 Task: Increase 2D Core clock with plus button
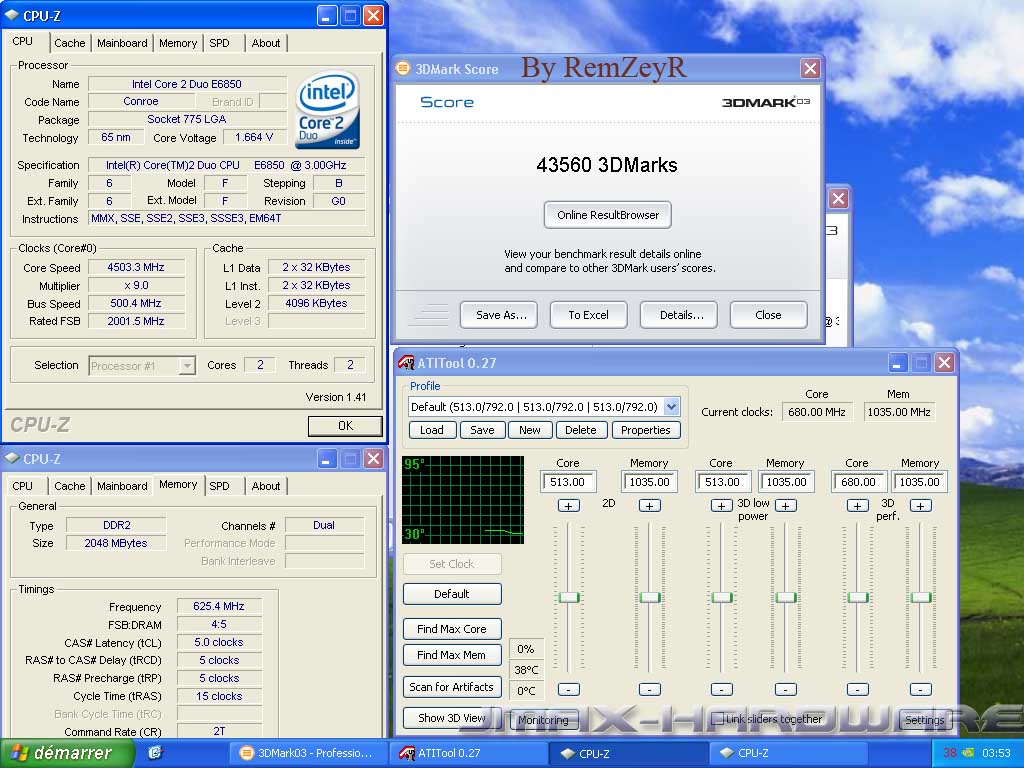569,505
